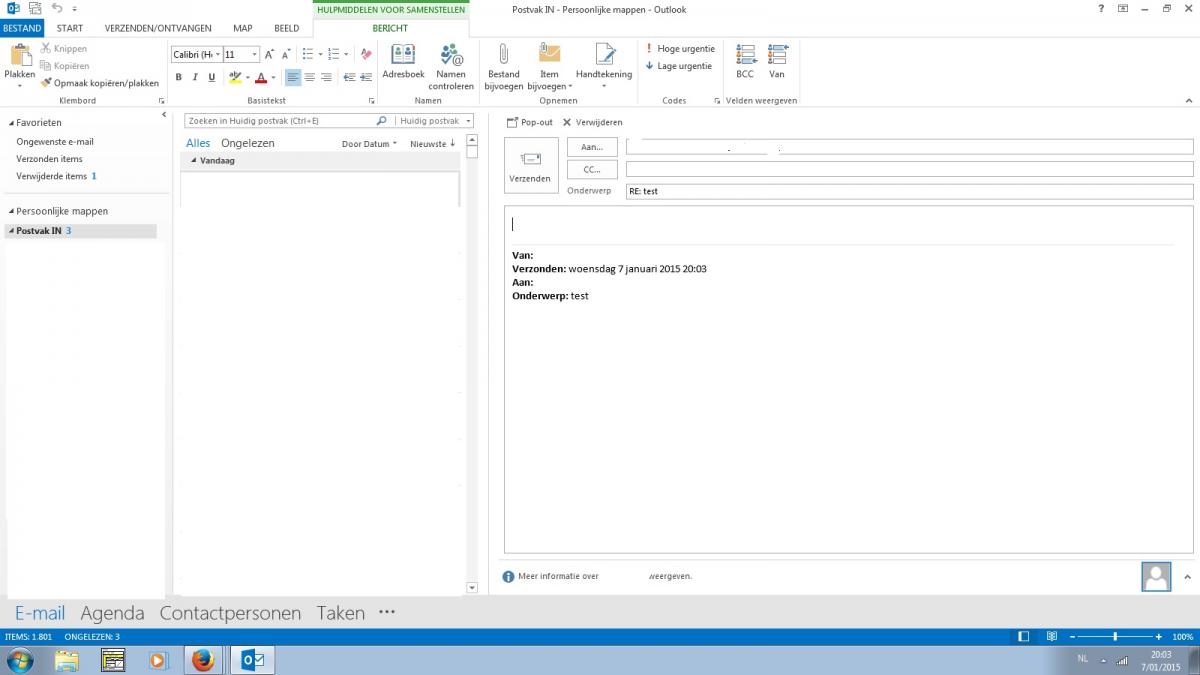Open the numbered list dropdown

pos(345,54)
